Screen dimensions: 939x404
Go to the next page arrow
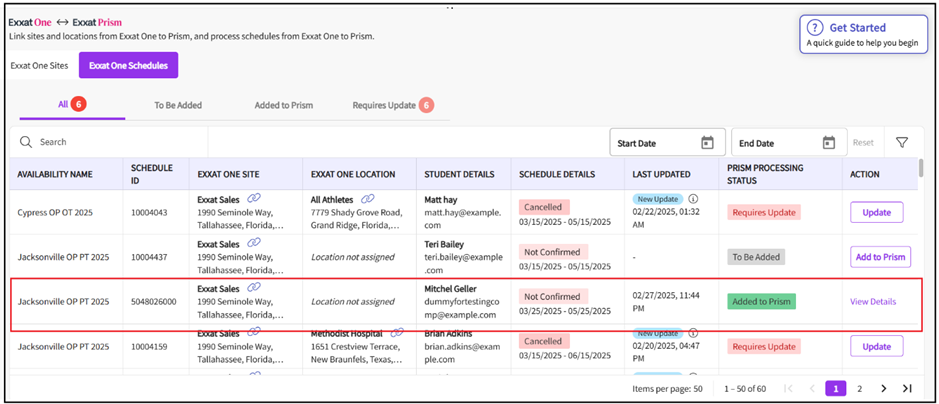[x=883, y=388]
